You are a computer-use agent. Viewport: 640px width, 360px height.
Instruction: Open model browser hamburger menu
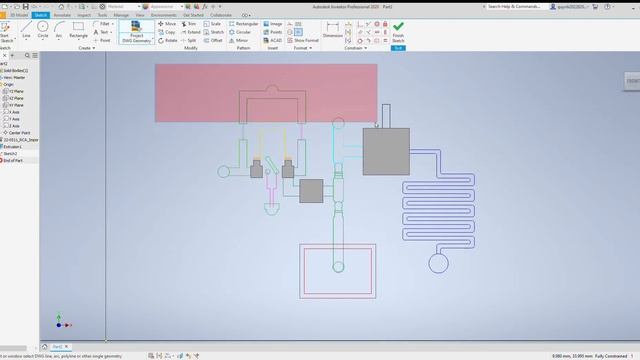point(35,55)
